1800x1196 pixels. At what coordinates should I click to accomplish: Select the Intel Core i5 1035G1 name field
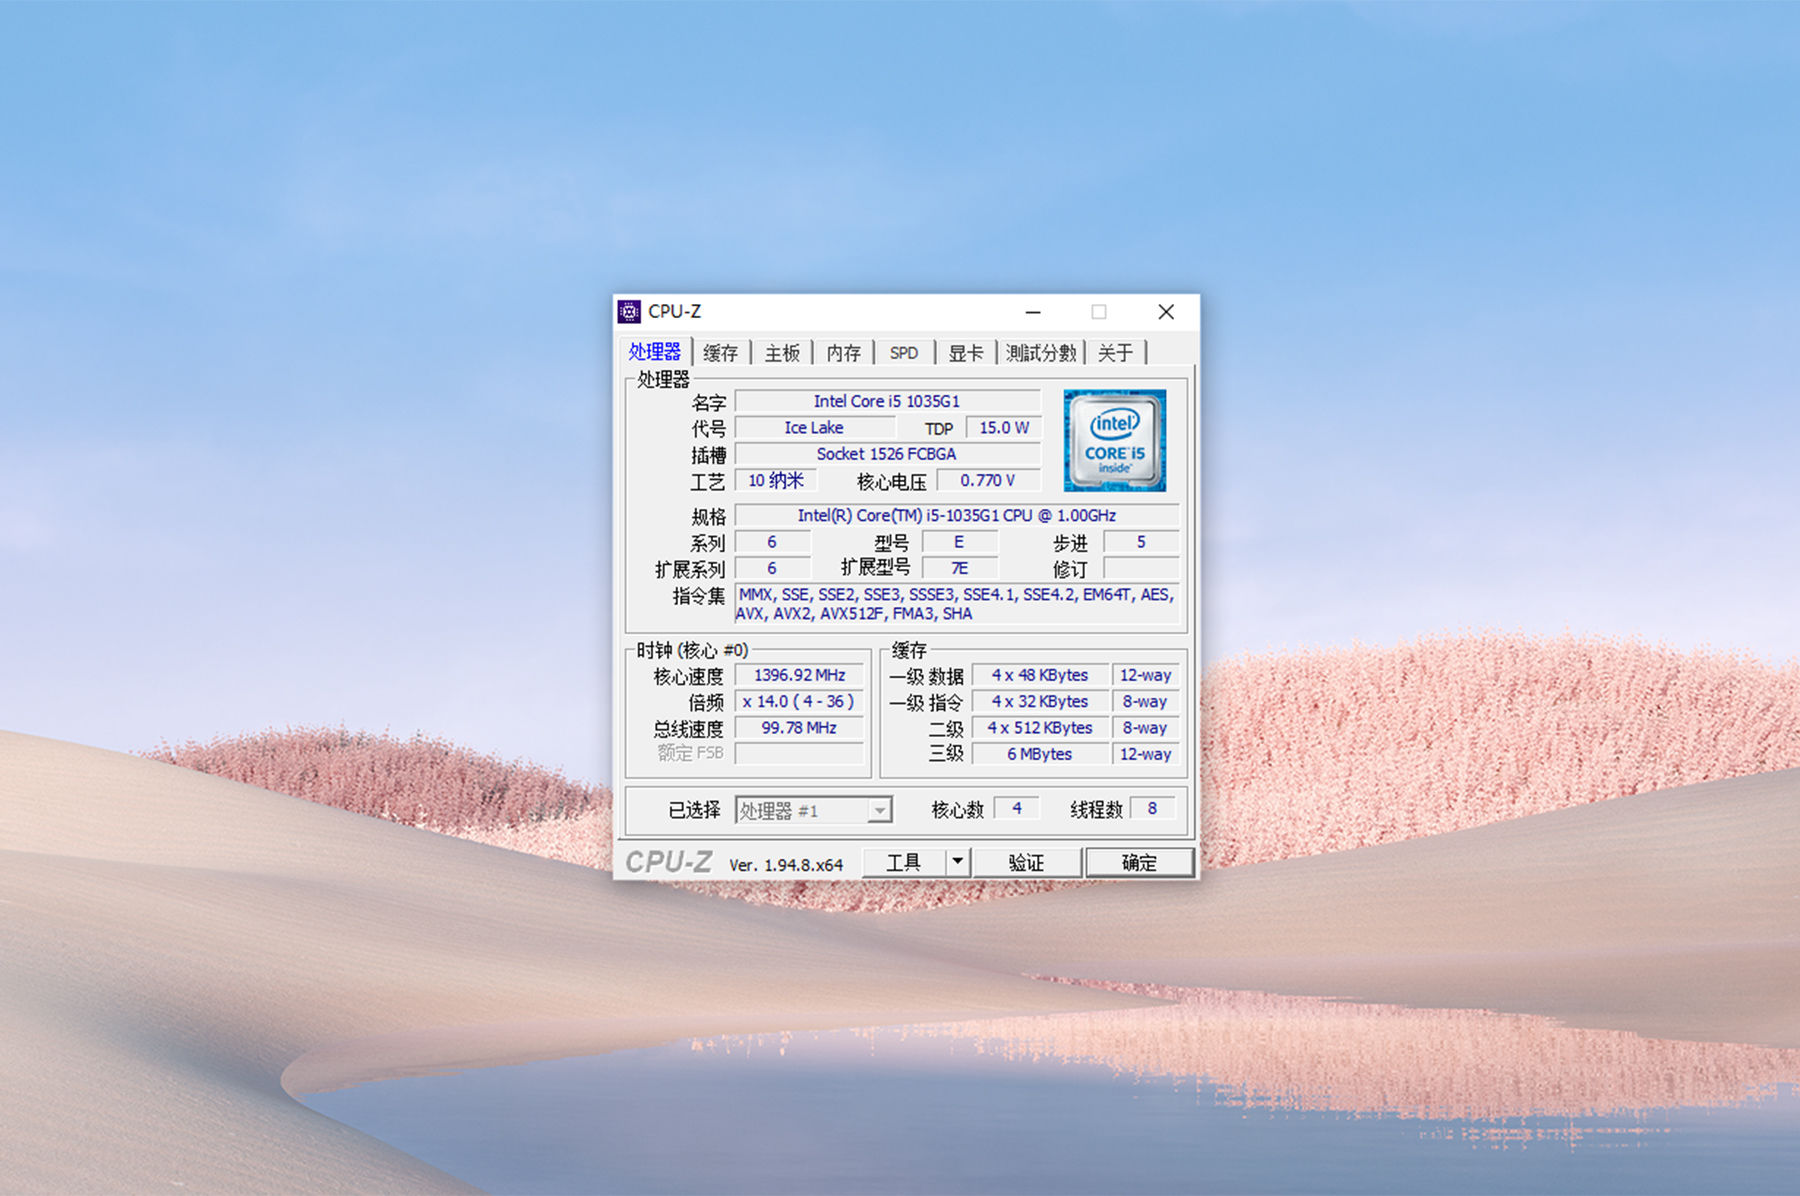(x=888, y=400)
